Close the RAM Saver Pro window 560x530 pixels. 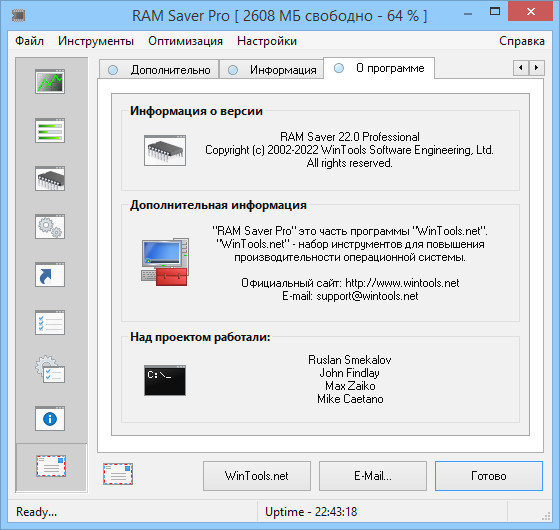pos(531,12)
